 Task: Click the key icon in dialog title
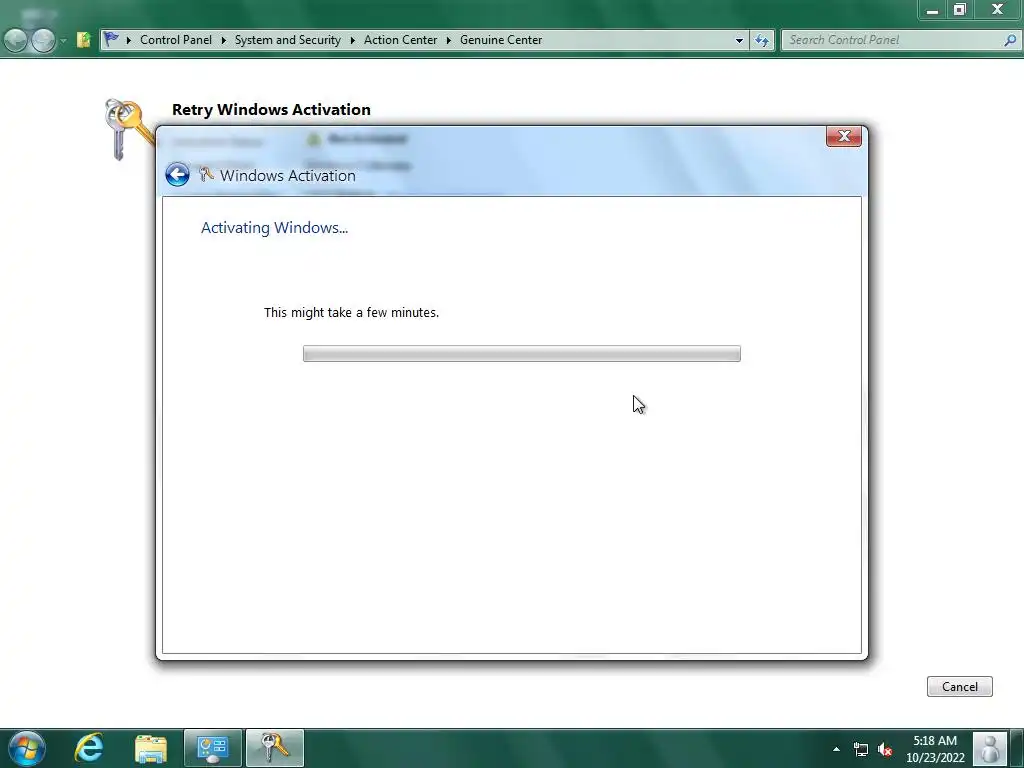pos(206,174)
